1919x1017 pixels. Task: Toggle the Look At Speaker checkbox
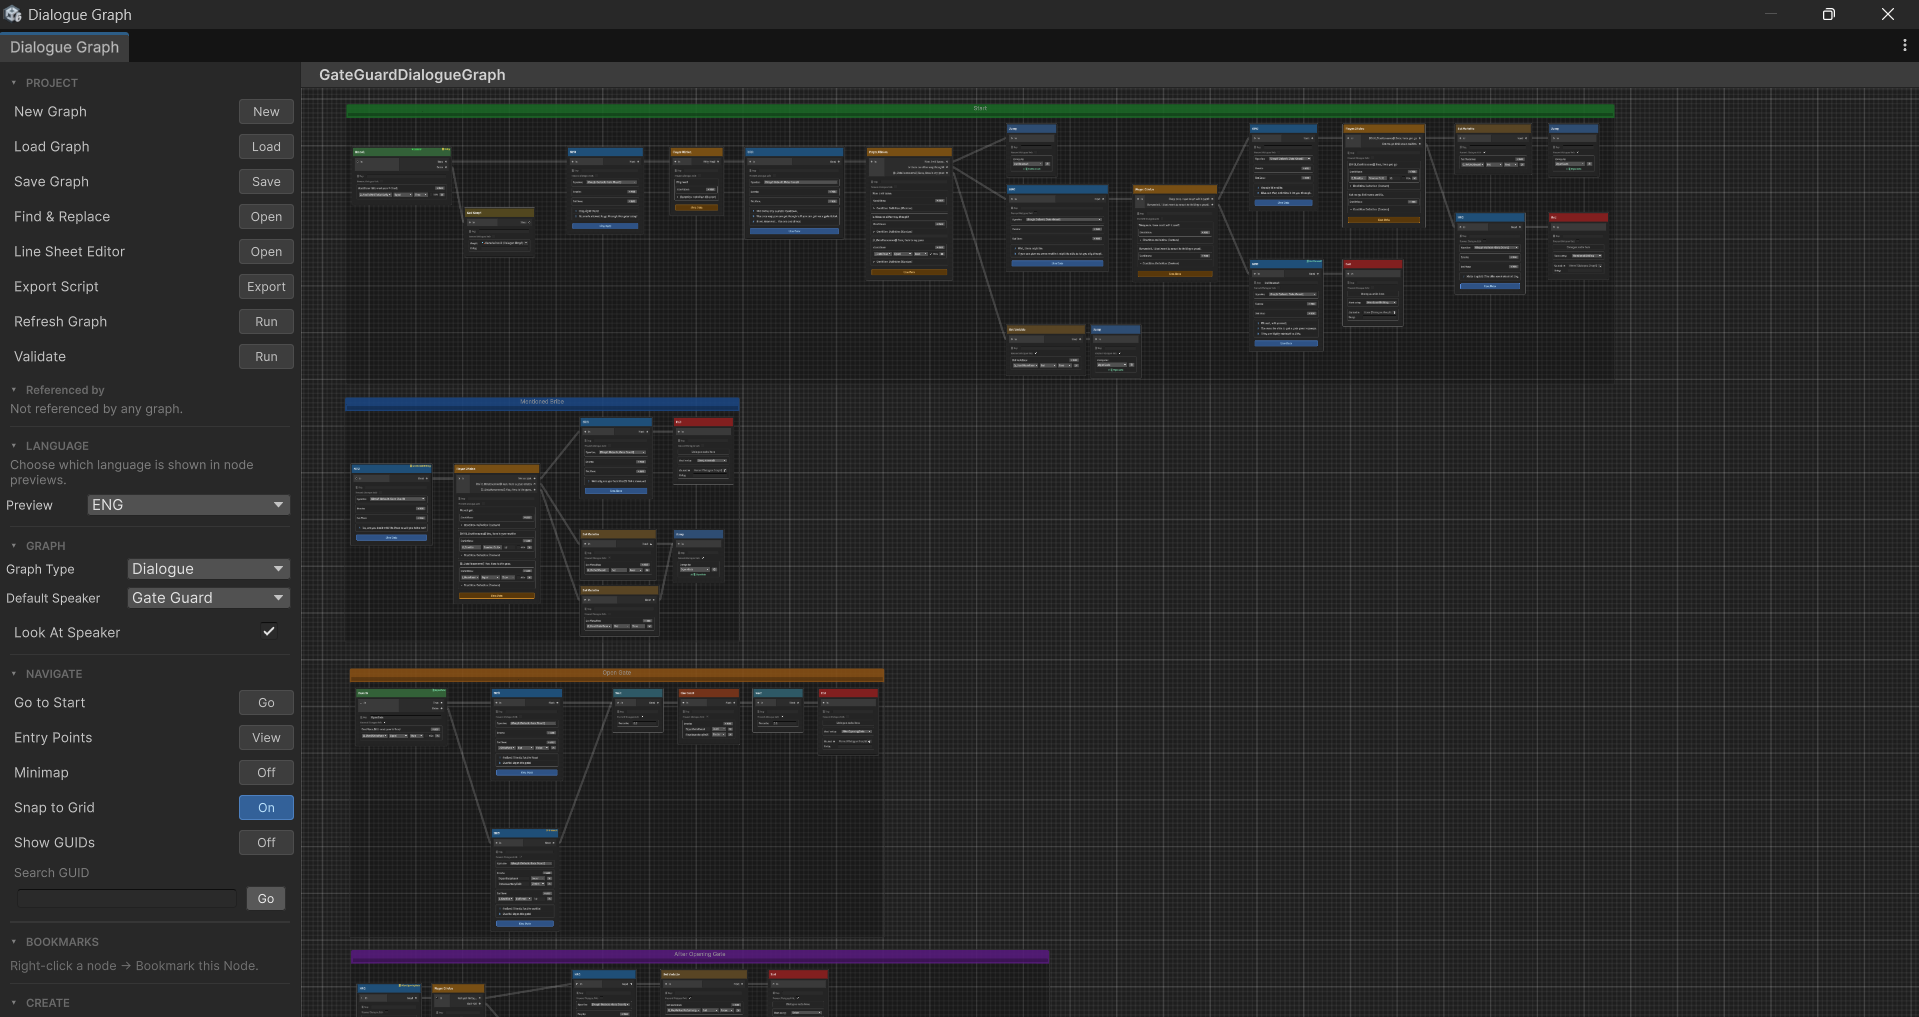coord(269,631)
